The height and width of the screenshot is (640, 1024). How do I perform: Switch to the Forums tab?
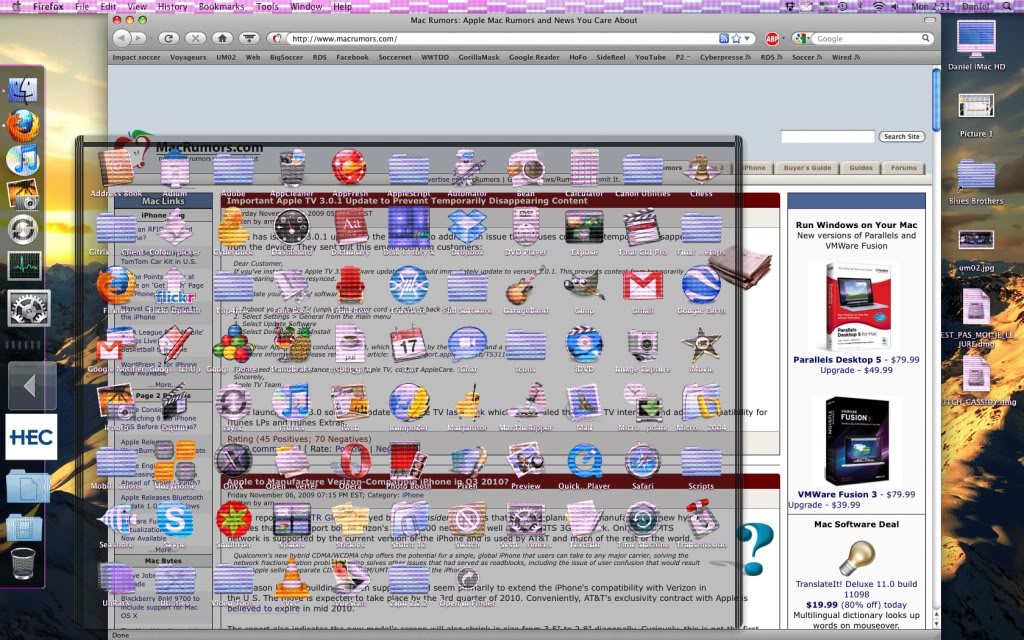(903, 168)
